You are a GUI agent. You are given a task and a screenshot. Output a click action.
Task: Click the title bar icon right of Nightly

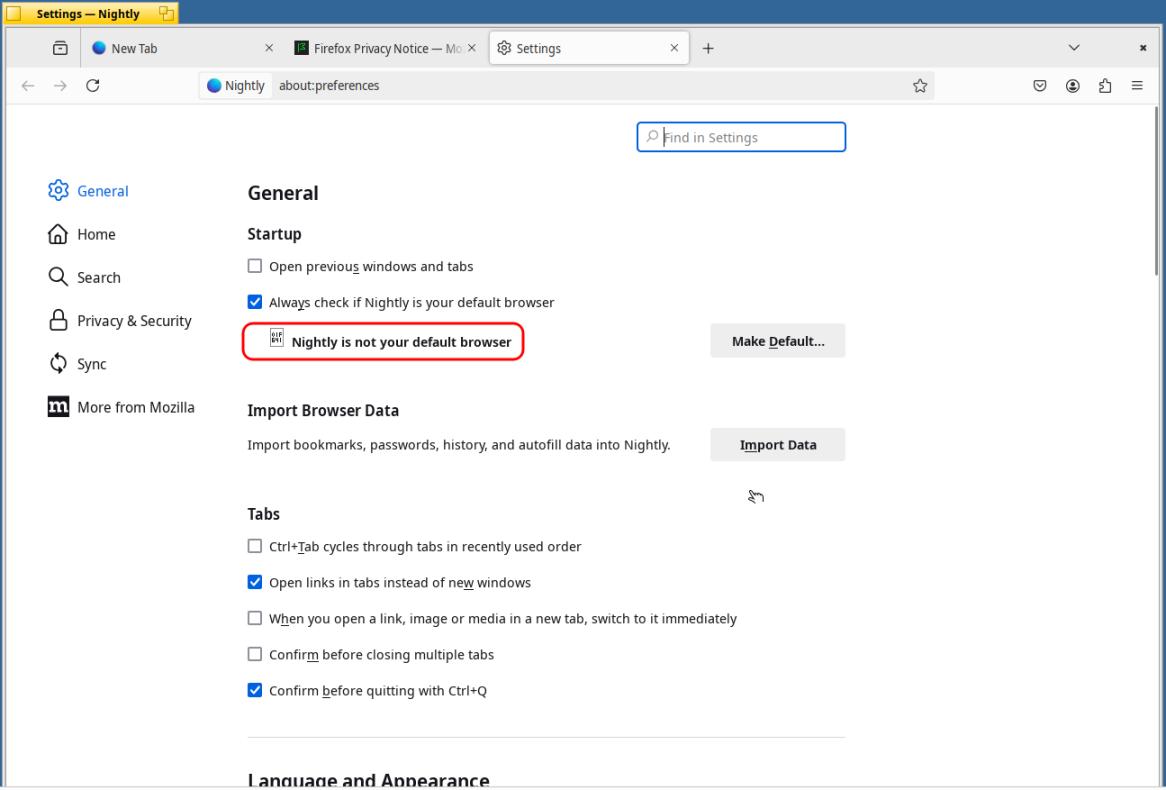(167, 13)
